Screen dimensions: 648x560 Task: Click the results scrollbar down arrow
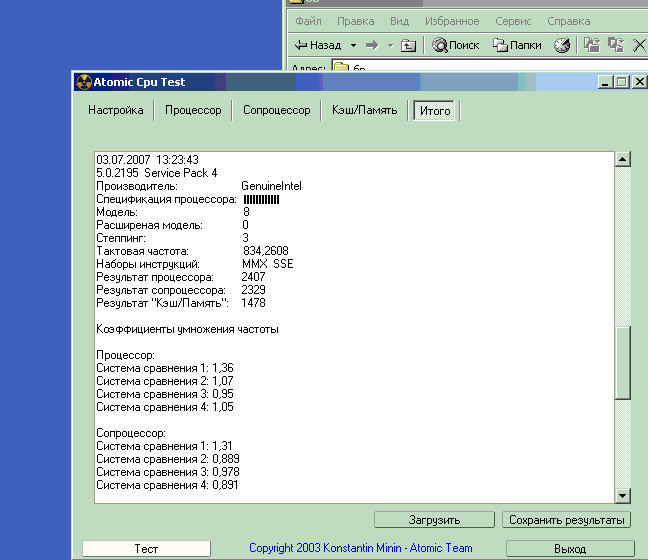coord(622,495)
